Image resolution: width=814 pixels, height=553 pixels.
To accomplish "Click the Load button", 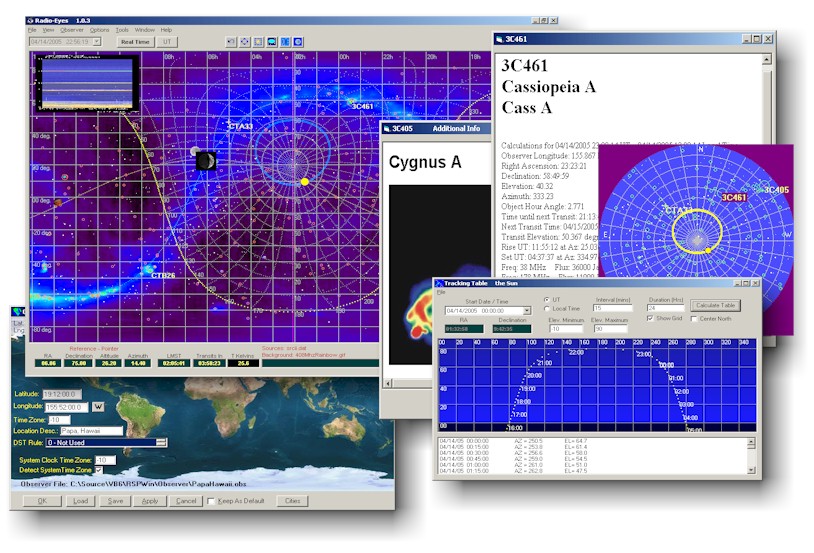I will click(80, 501).
